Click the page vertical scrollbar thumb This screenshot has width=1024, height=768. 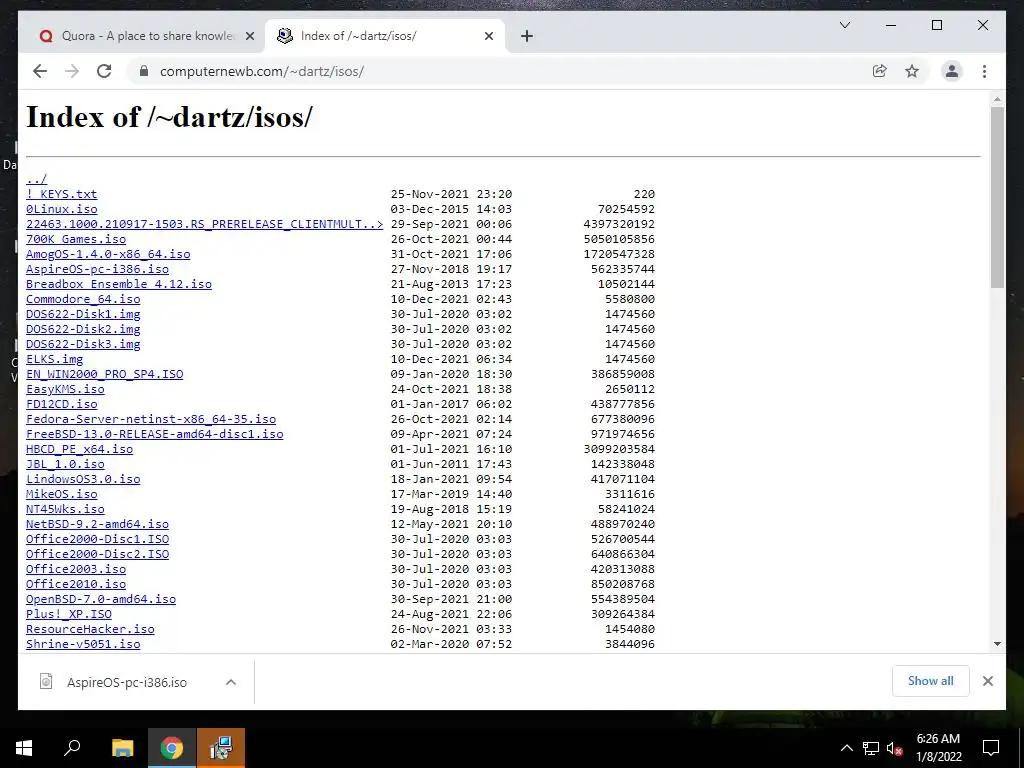[997, 197]
